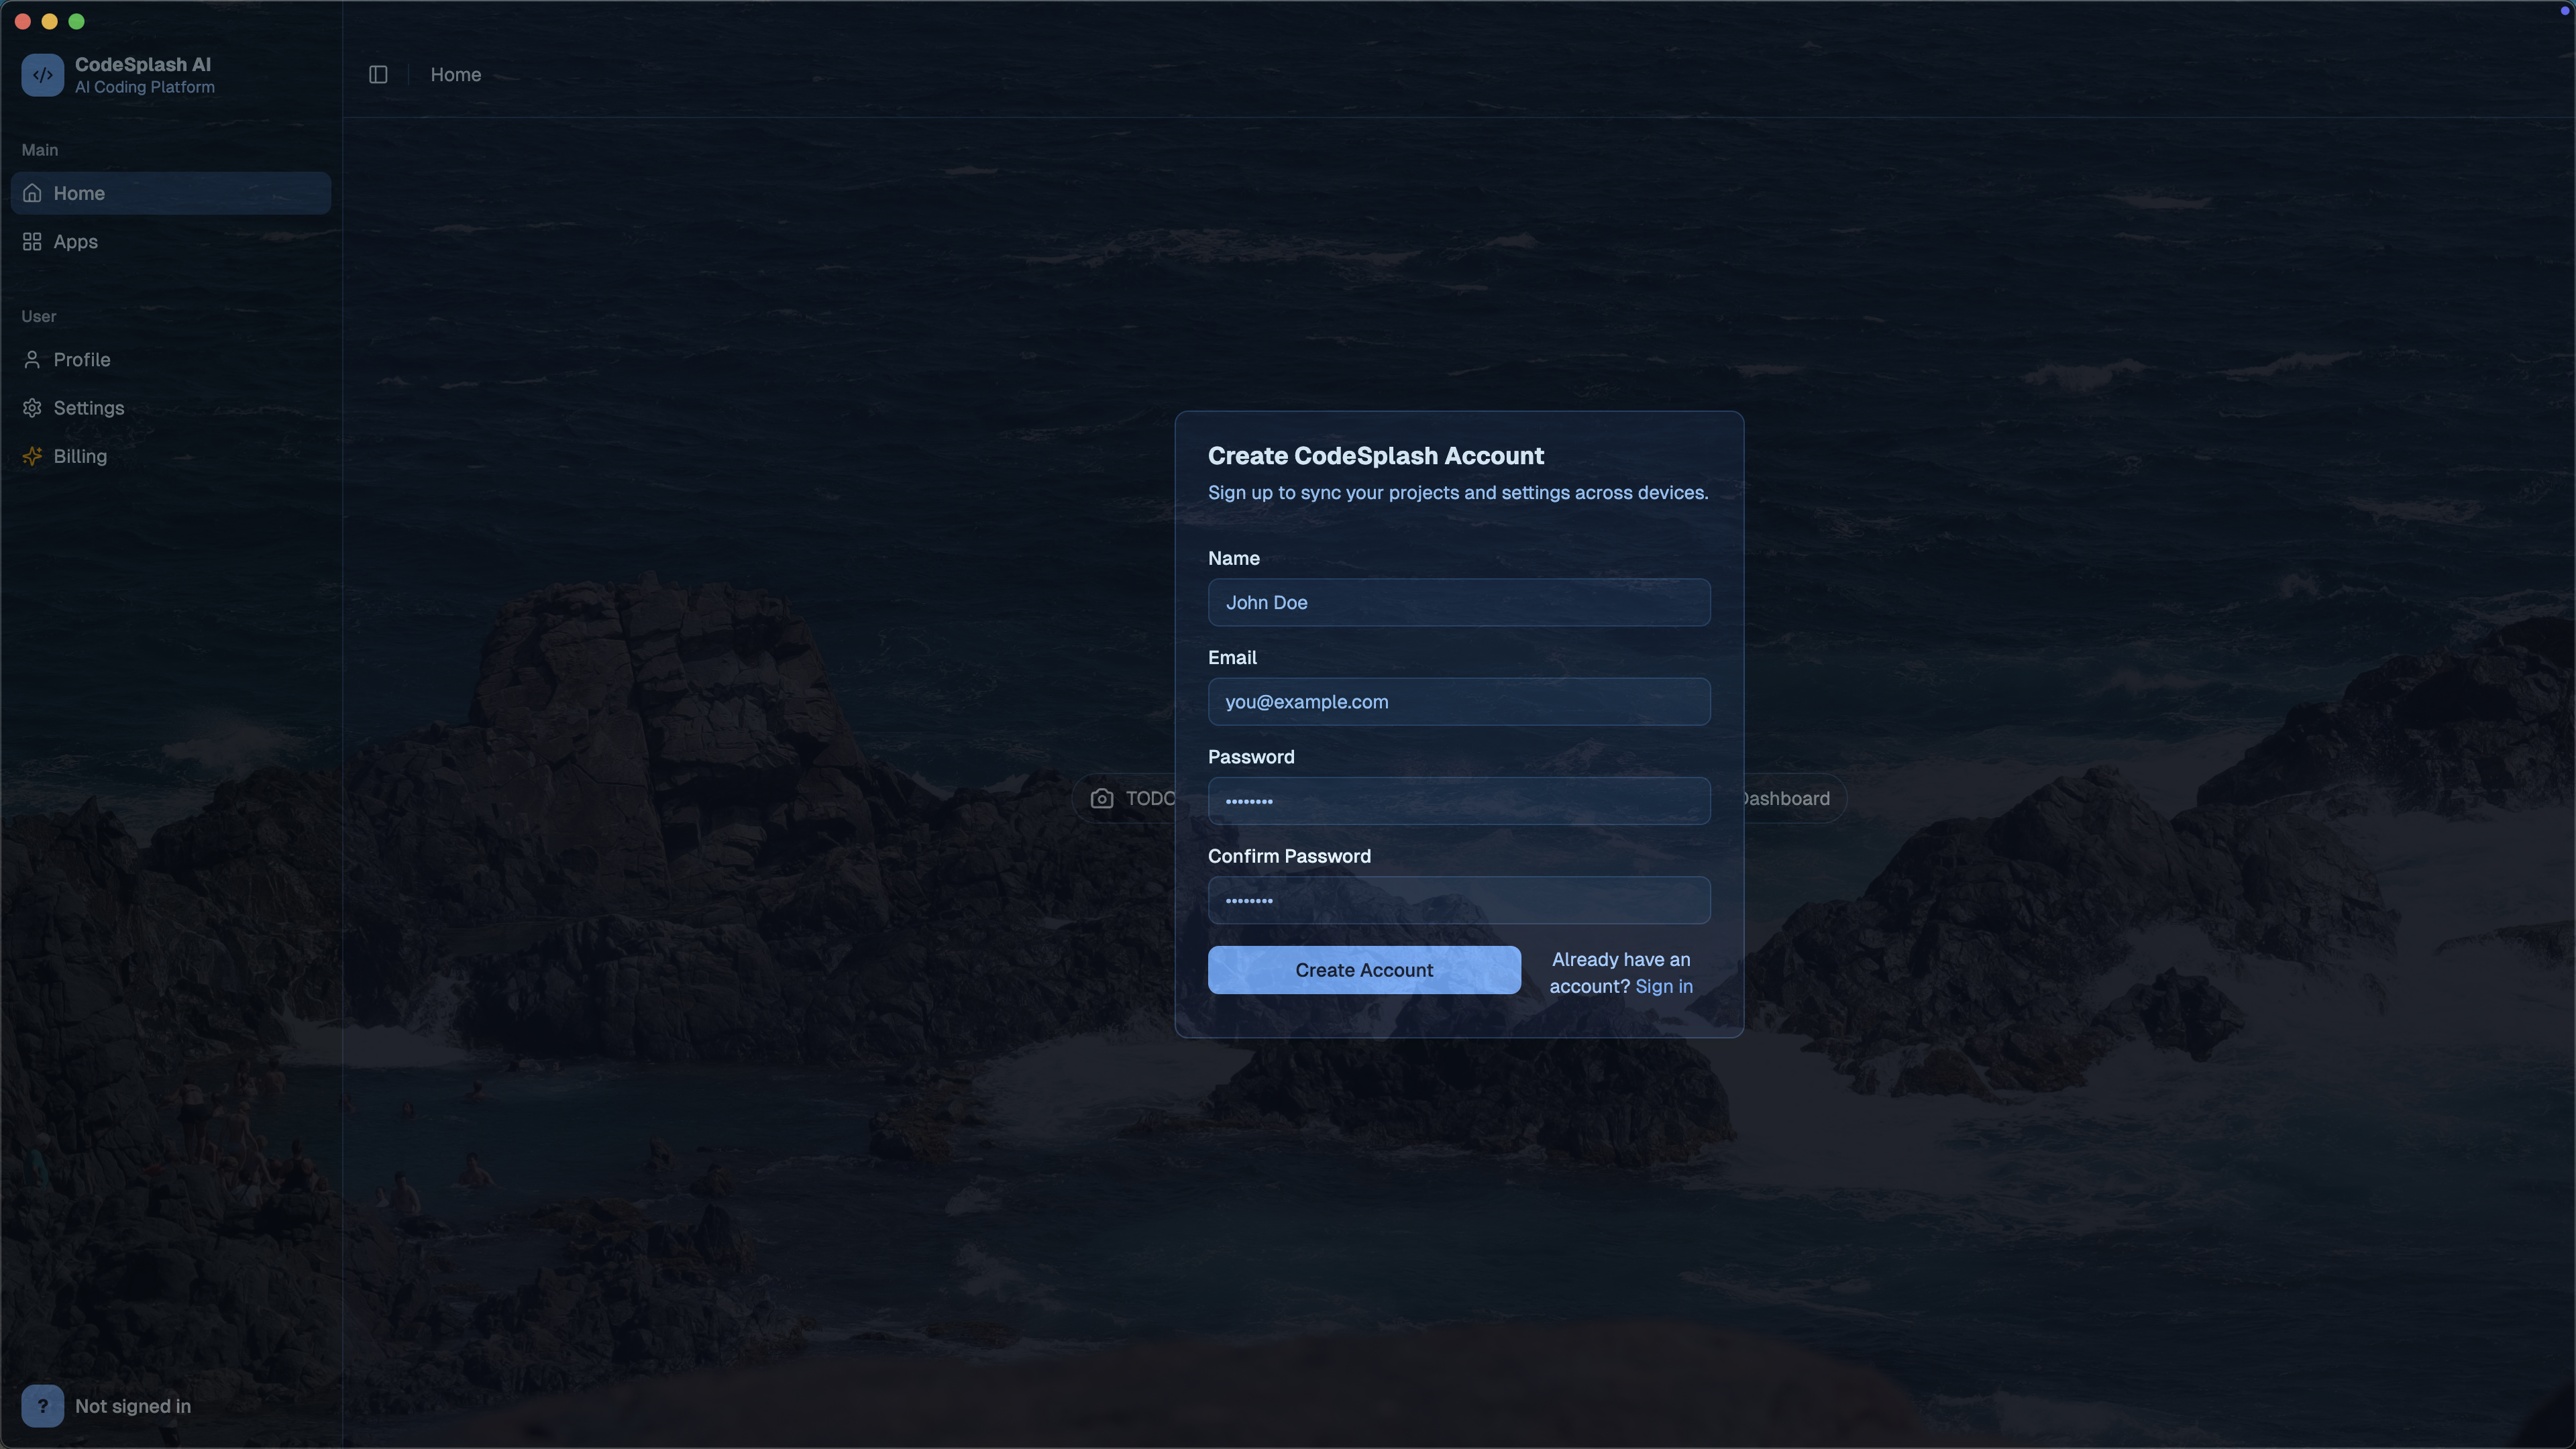Click the Not signed in label
The image size is (2576, 1449).
[132, 1405]
